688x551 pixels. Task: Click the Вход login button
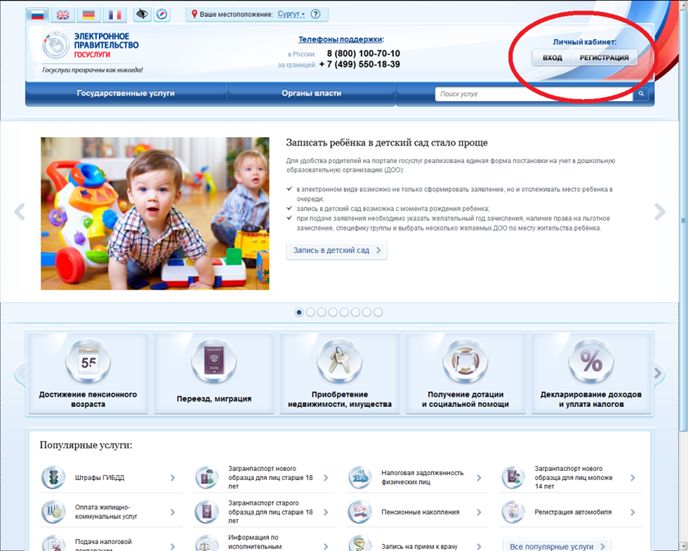tap(552, 58)
